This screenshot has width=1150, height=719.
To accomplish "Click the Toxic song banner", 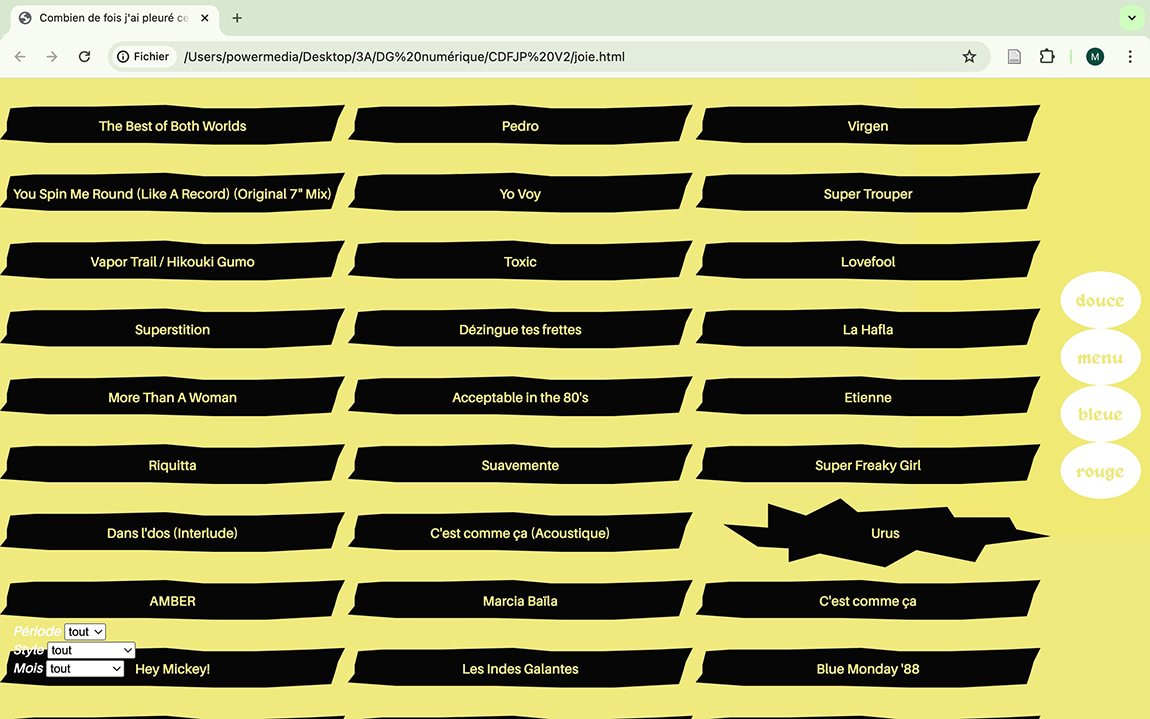I will (520, 261).
